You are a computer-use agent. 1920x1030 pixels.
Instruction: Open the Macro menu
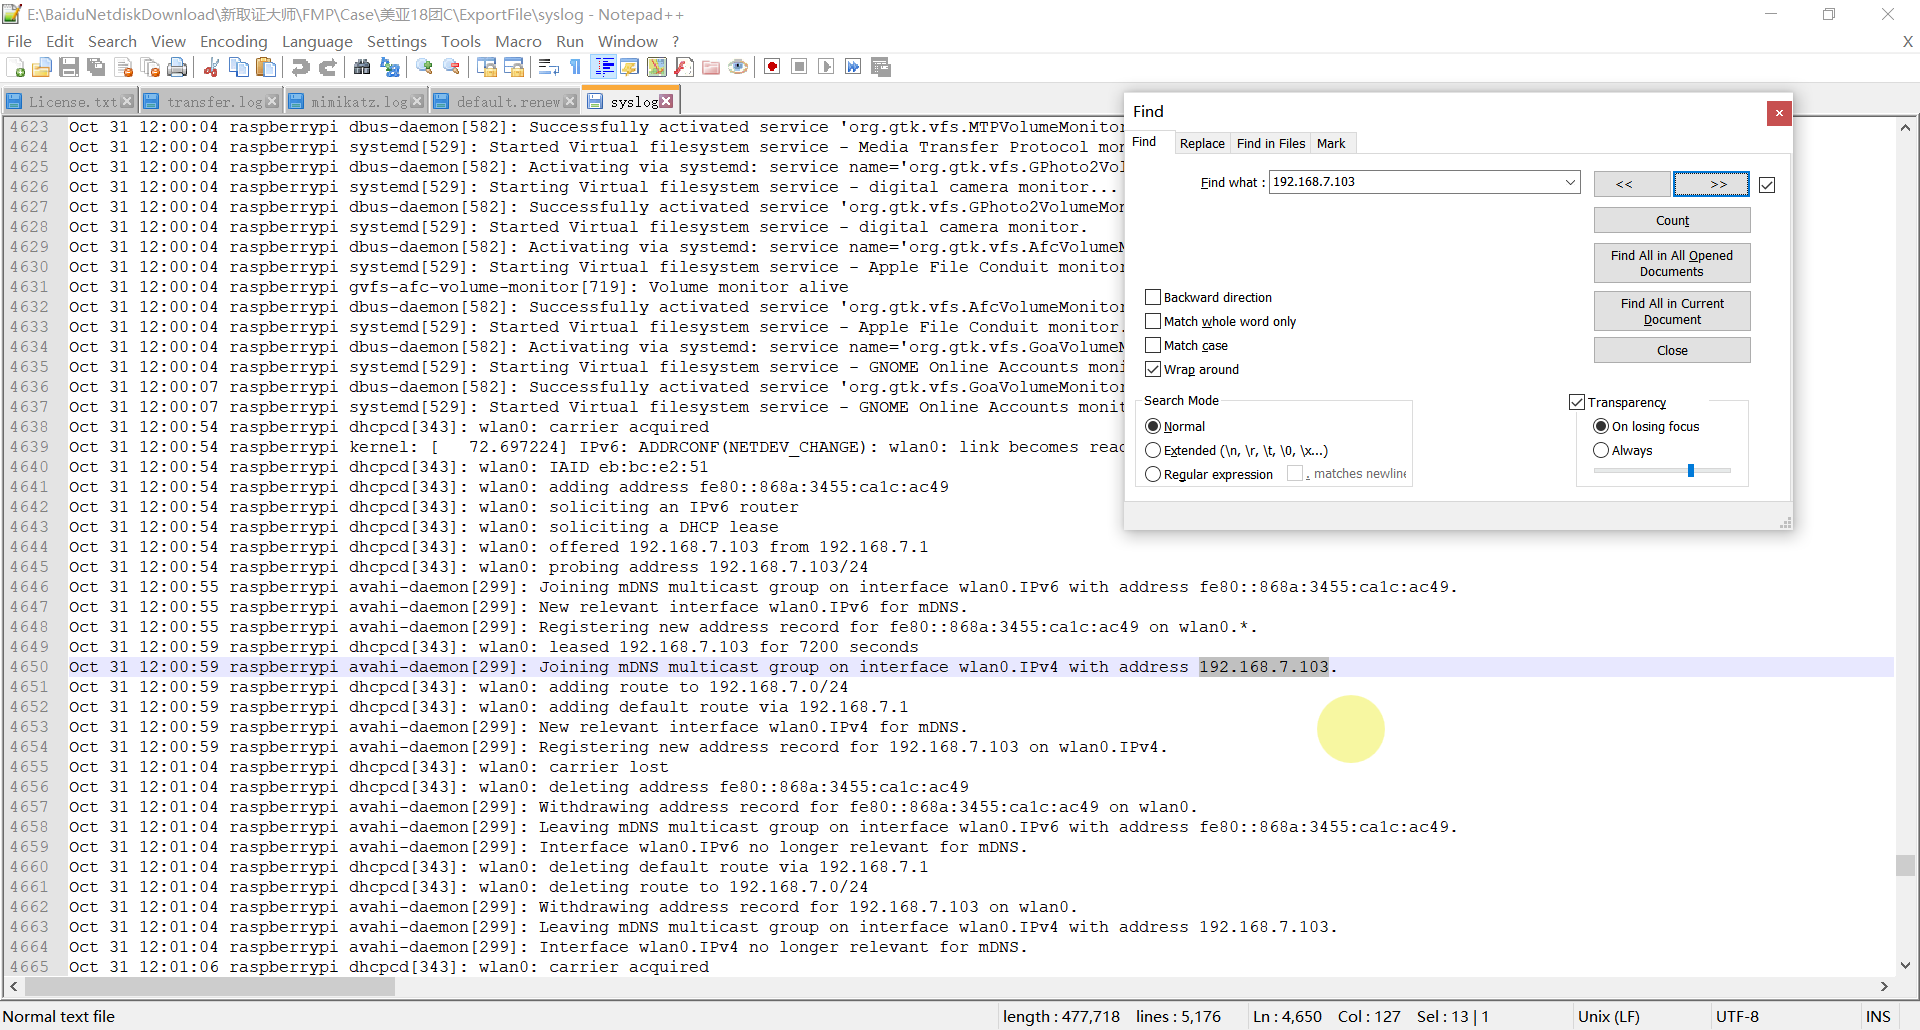518,41
